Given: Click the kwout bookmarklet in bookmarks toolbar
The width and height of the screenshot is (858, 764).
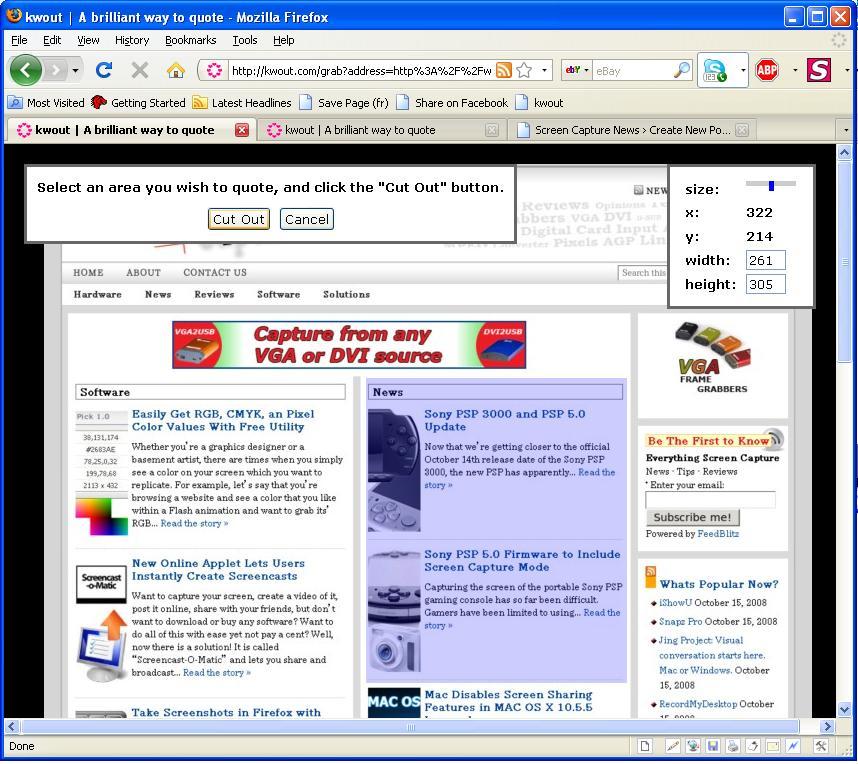Looking at the screenshot, I should point(539,103).
